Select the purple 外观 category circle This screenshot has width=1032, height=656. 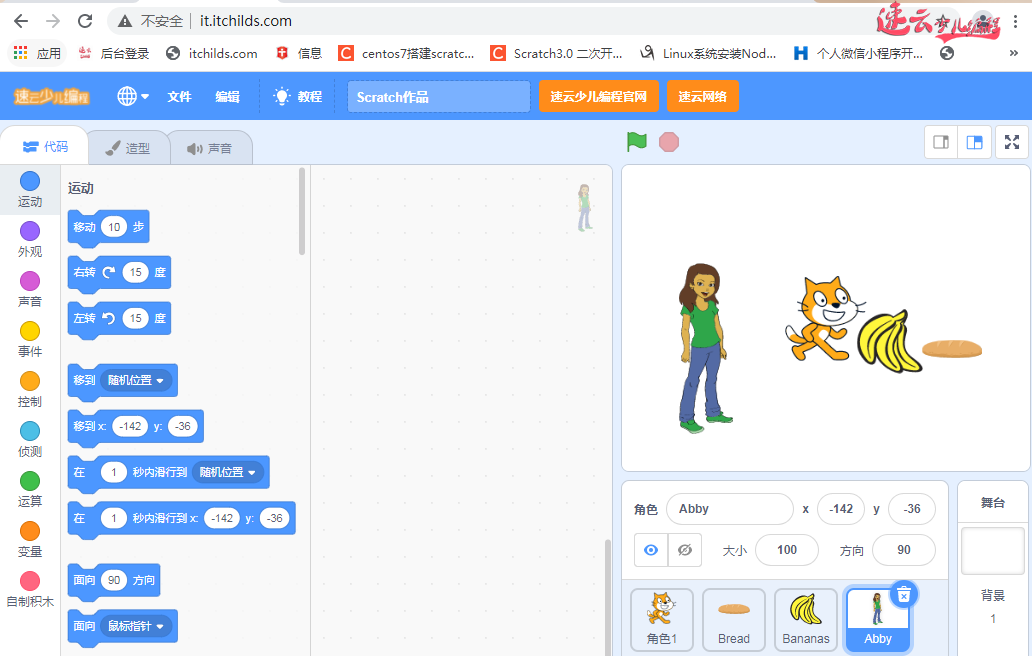point(30,231)
